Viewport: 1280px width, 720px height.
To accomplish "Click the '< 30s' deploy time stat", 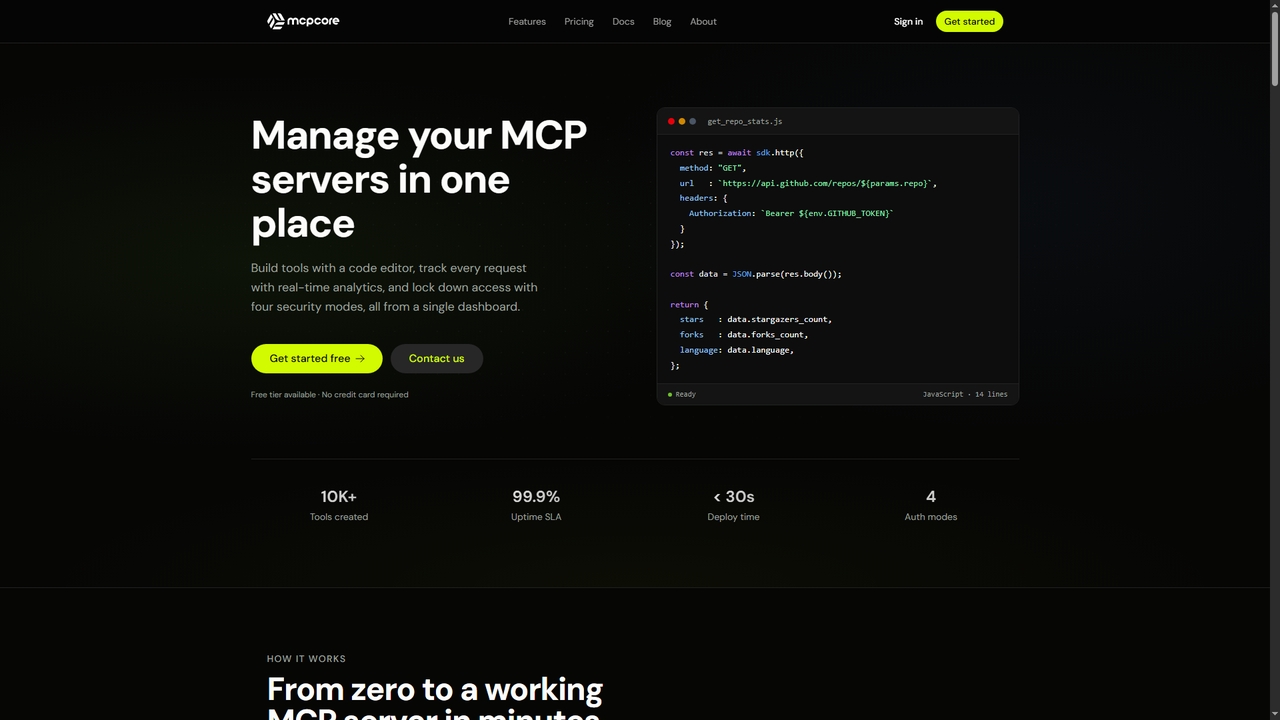I will point(733,496).
